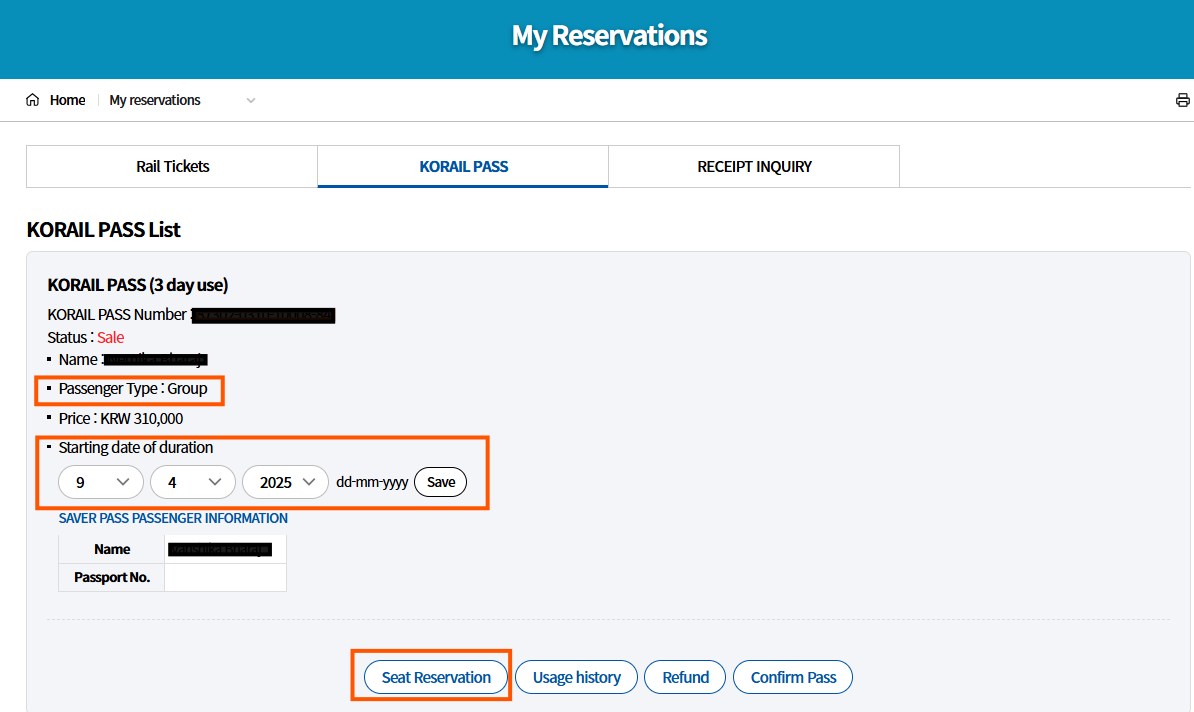Switch to the Rail Tickets tab
Screen dimensions: 1194x712
[171, 166]
